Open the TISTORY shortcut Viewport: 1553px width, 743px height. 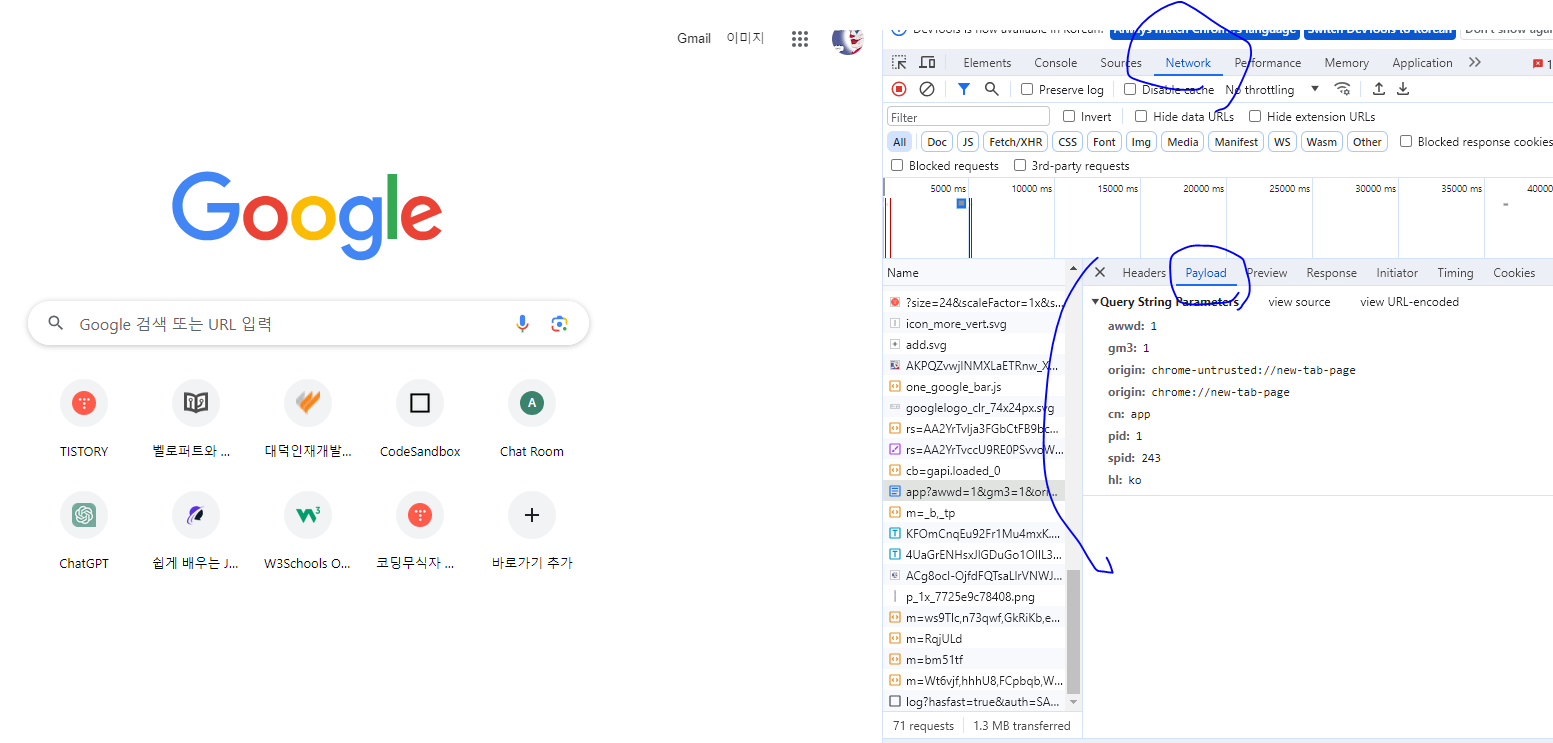84,420
